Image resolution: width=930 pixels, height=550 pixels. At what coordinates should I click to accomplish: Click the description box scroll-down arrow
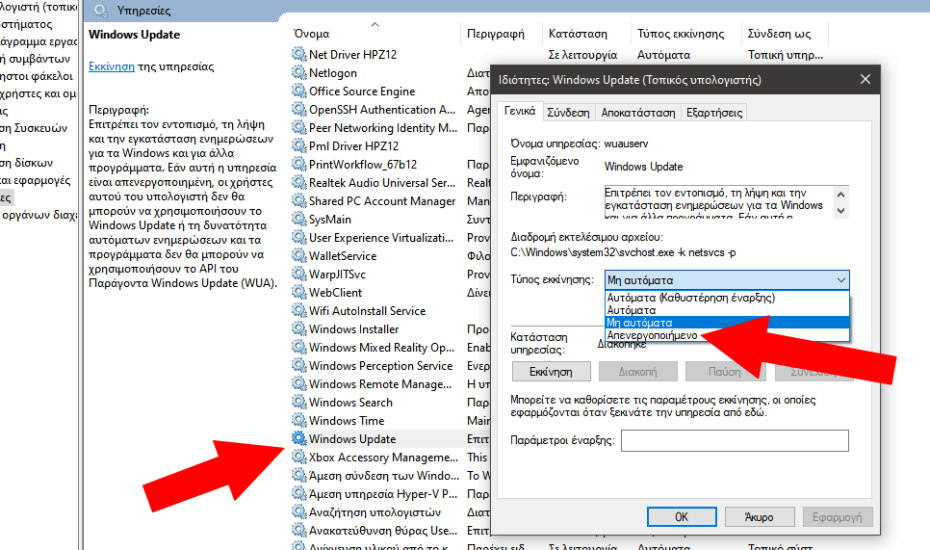[840, 211]
